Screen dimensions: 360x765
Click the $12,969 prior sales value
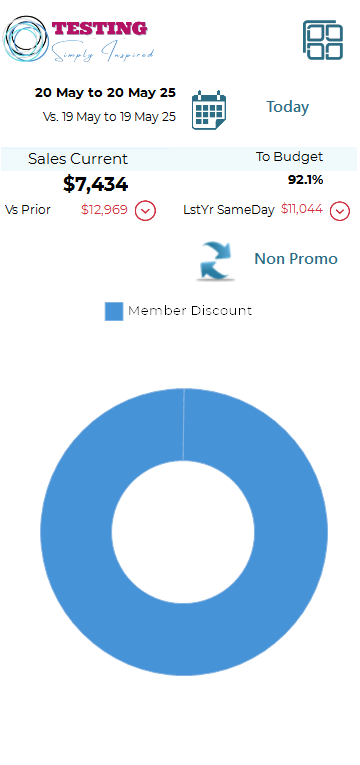point(104,210)
